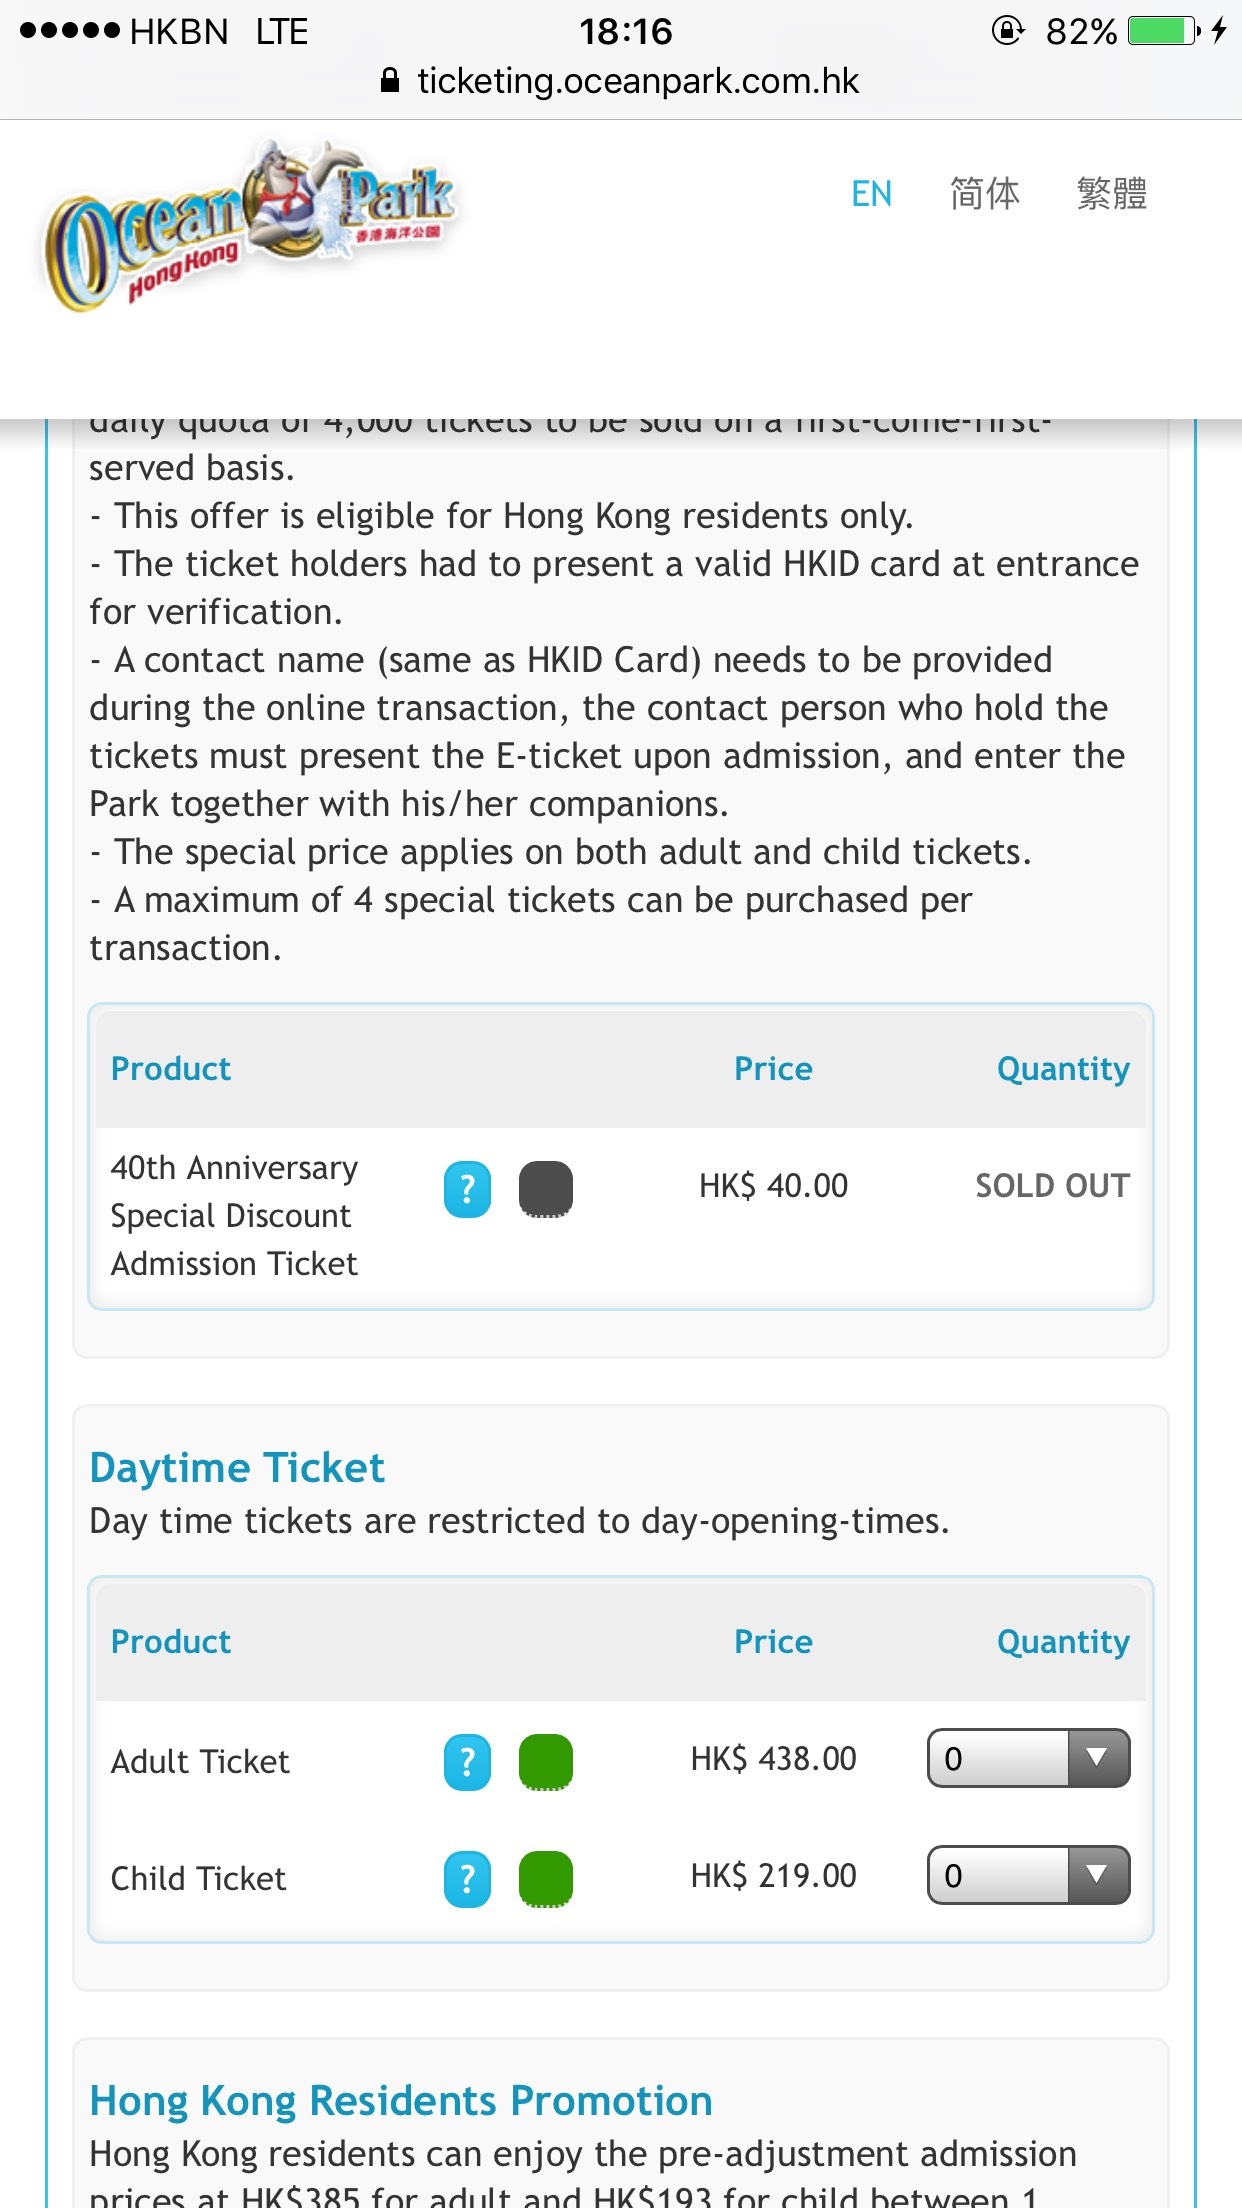Tap the Ocean Park Hong Kong logo
The height and width of the screenshot is (2208, 1242).
click(250, 225)
